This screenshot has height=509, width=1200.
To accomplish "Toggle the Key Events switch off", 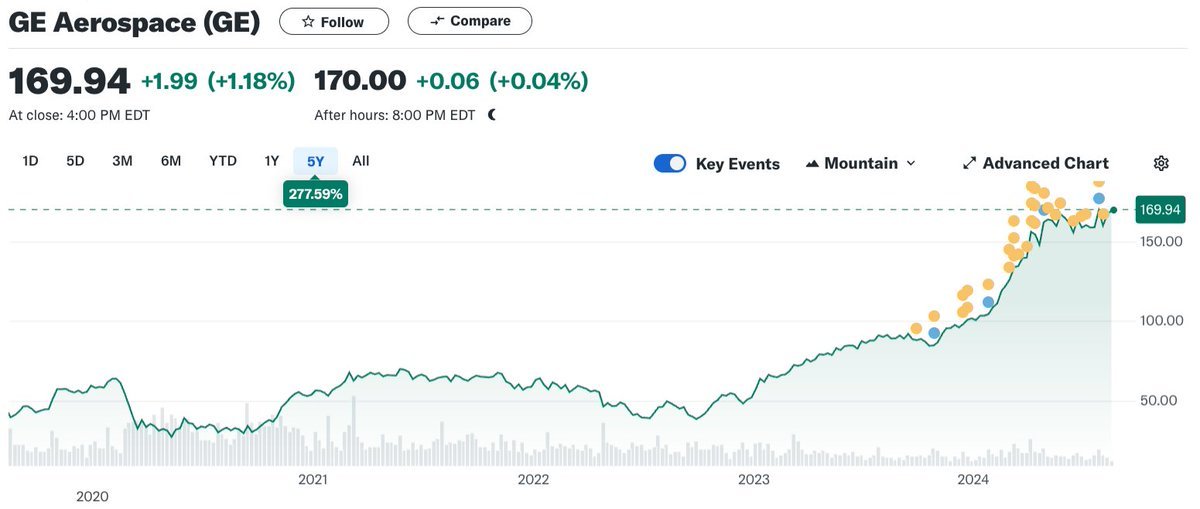I will 670,163.
